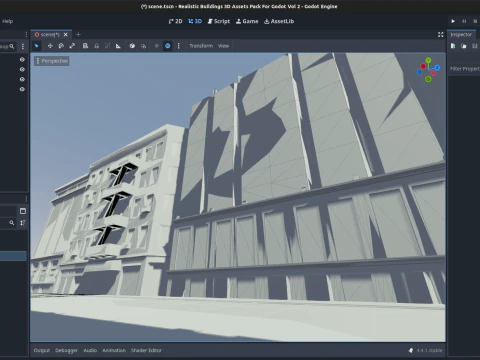
Task: Open scene tree filter options dots menu
Action: pyautogui.click(x=23, y=46)
